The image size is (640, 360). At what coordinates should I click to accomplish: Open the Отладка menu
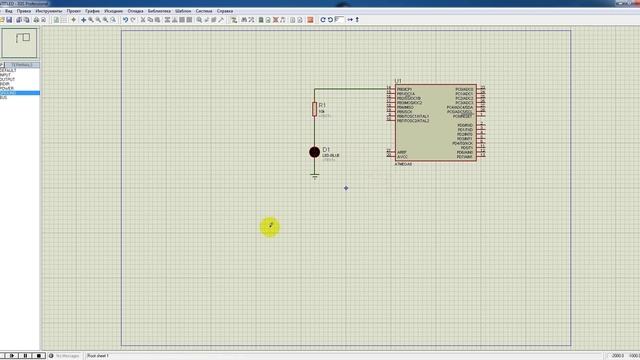click(136, 11)
